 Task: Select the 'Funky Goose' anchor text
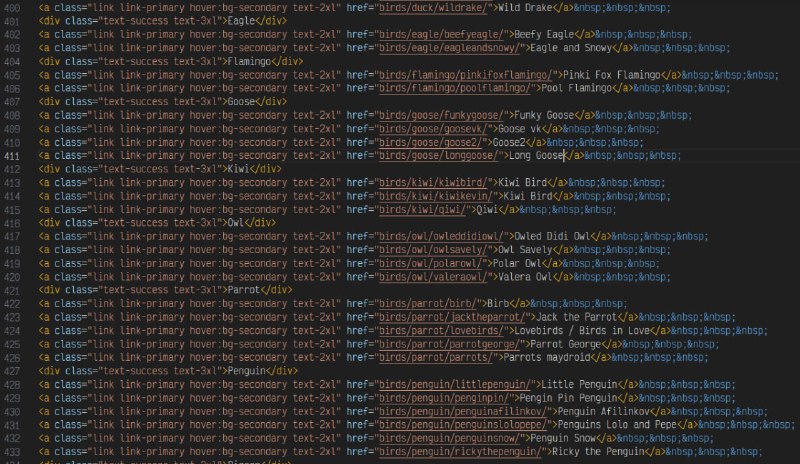(544, 115)
